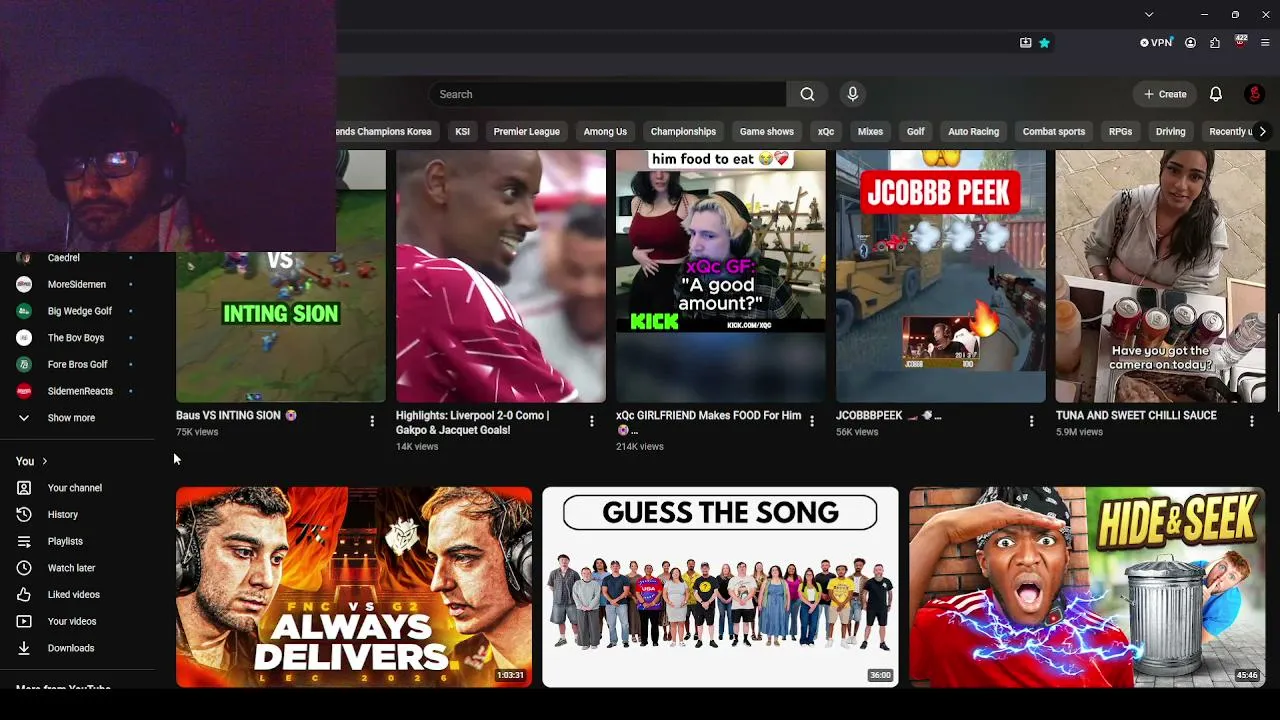Open options menu for JCOBBBPEEK video

[x=1032, y=421]
